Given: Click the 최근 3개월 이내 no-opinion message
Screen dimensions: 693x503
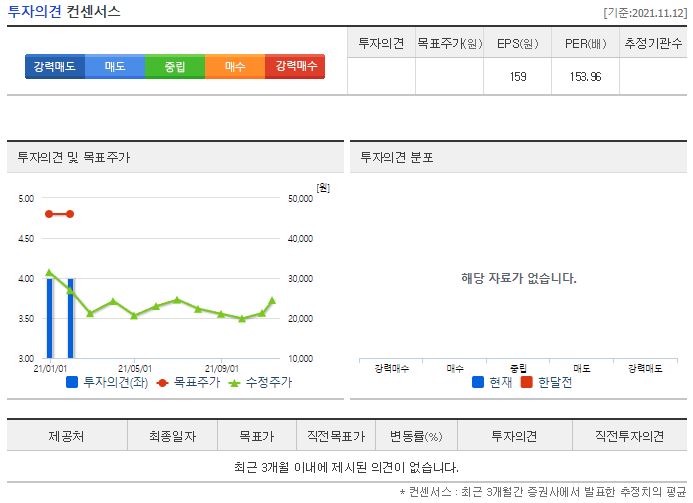Looking at the screenshot, I should (x=346, y=467).
